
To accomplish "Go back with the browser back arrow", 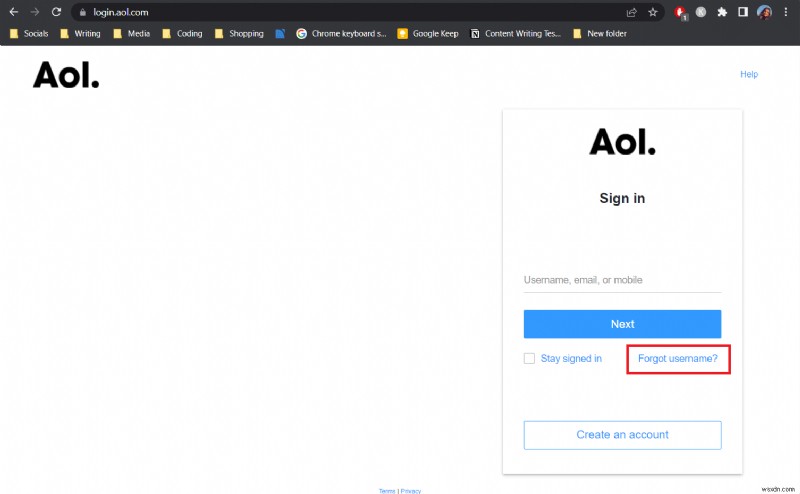I will click(14, 12).
